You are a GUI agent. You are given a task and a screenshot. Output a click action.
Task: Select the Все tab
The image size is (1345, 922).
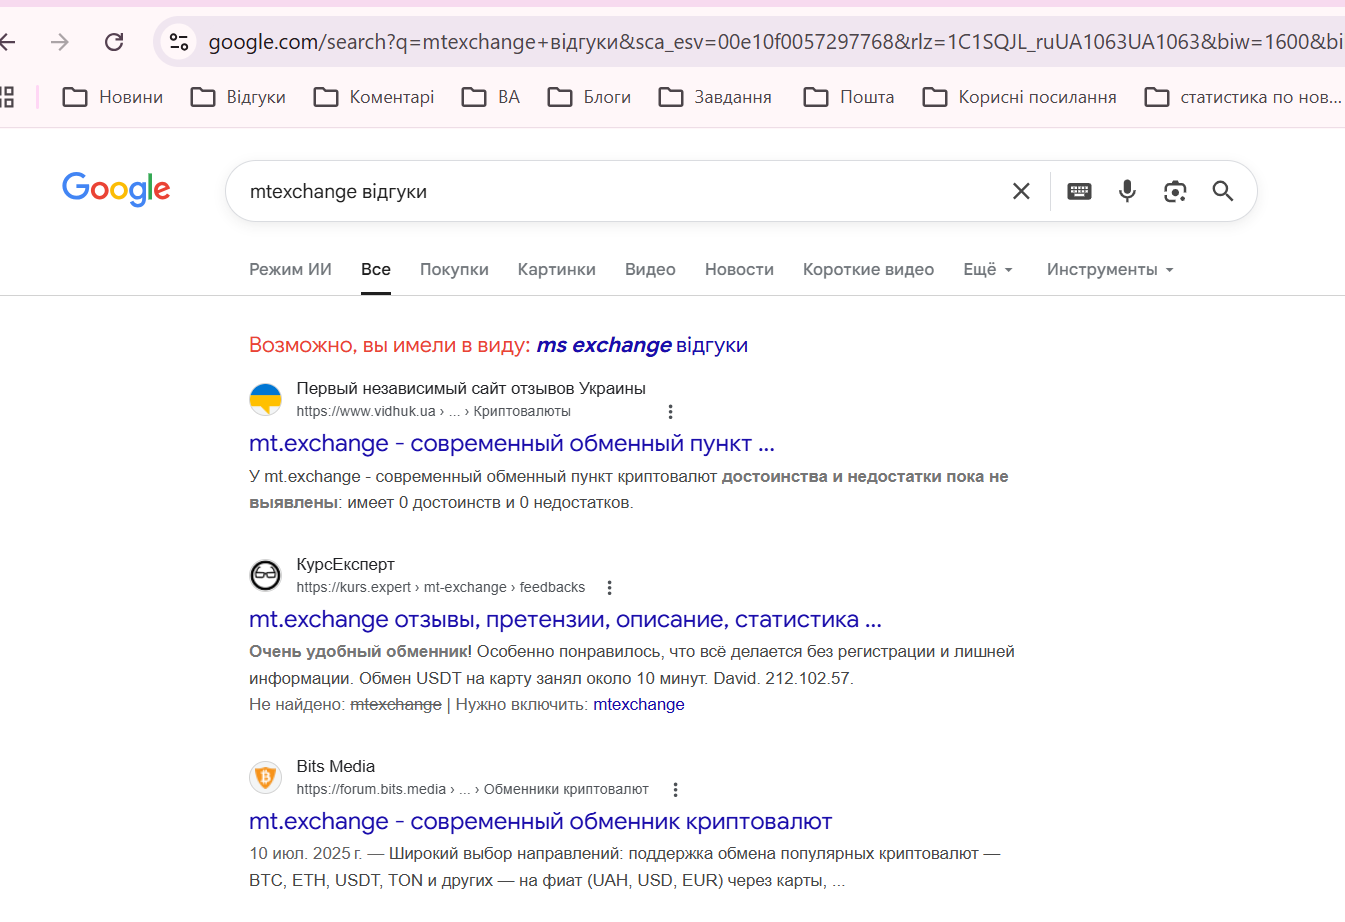(376, 269)
